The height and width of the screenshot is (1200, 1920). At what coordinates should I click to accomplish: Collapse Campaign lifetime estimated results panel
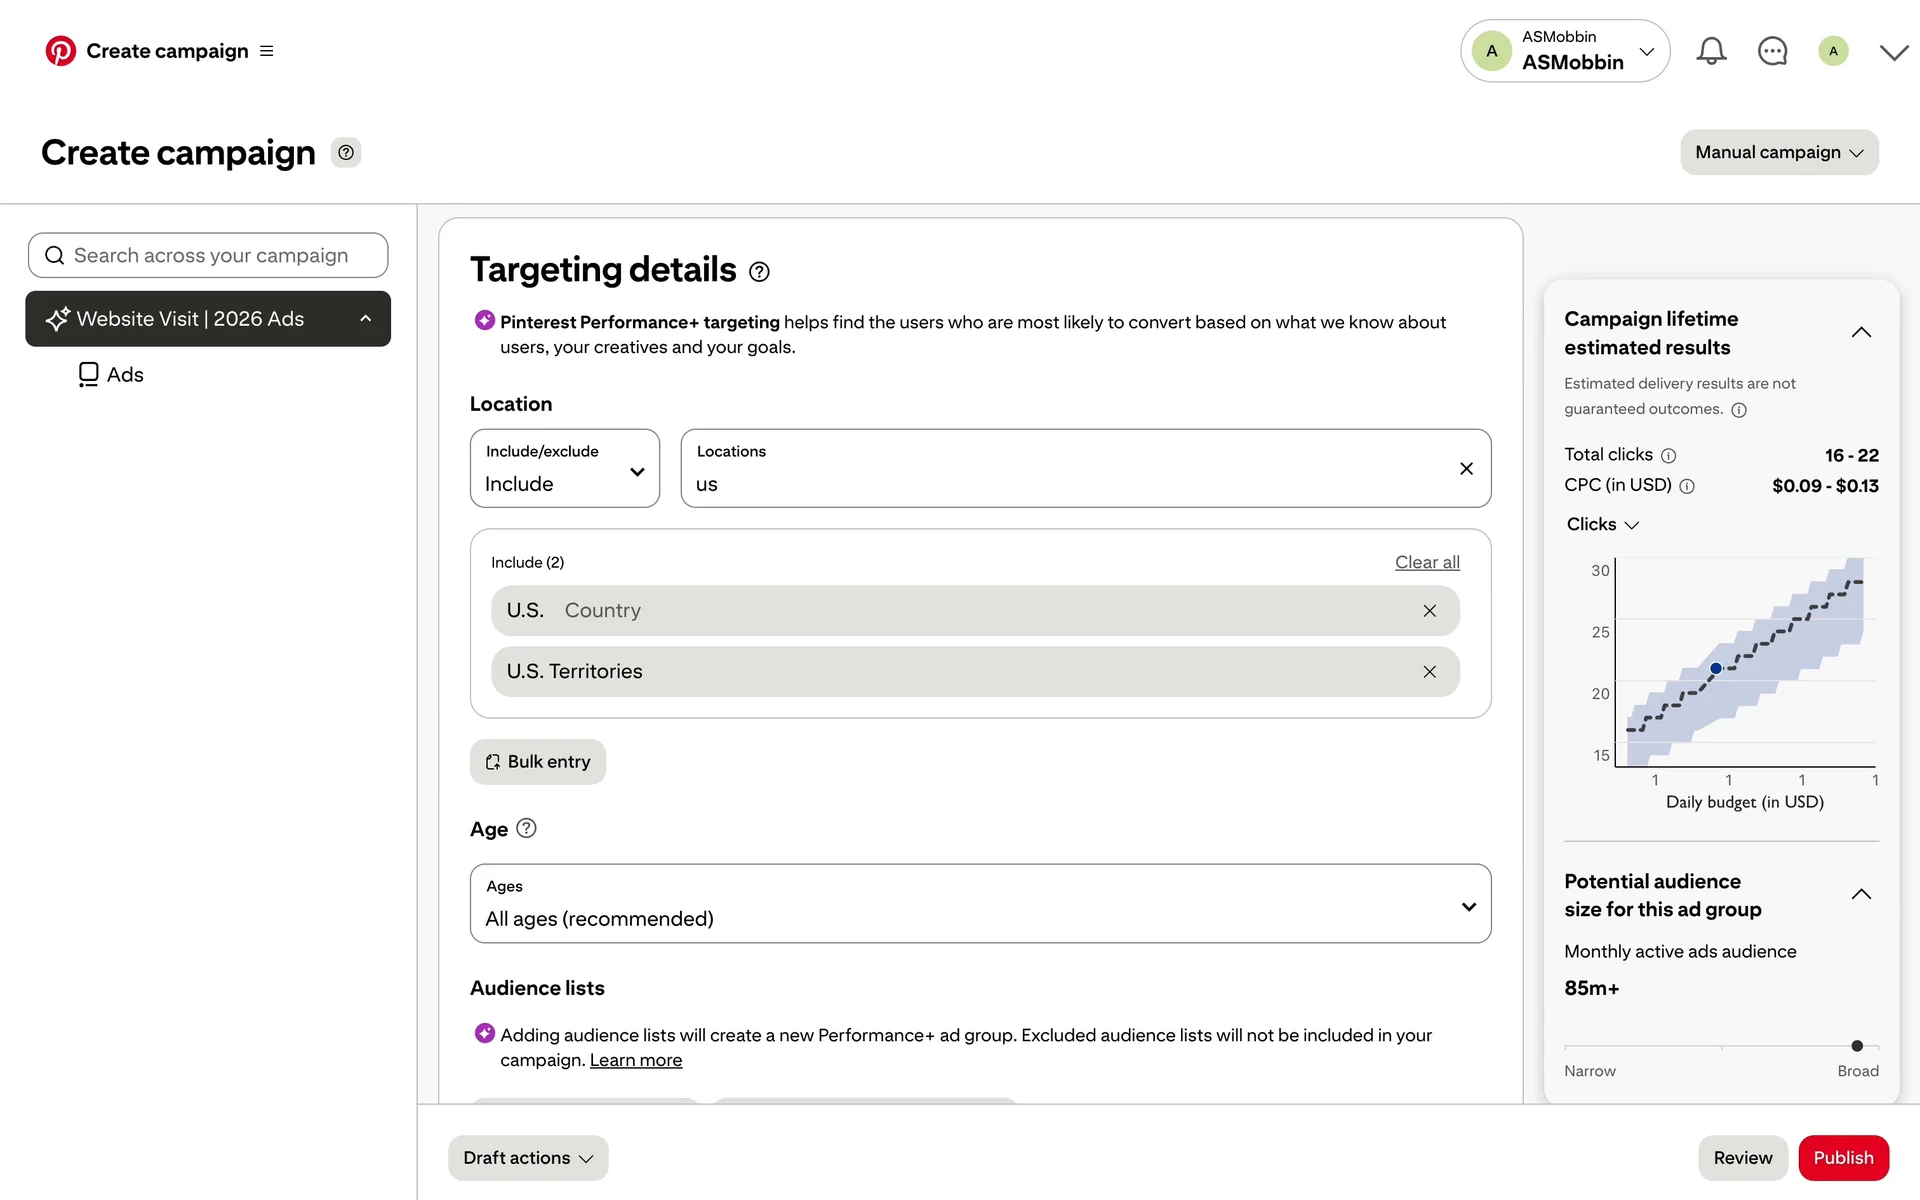coord(1860,333)
